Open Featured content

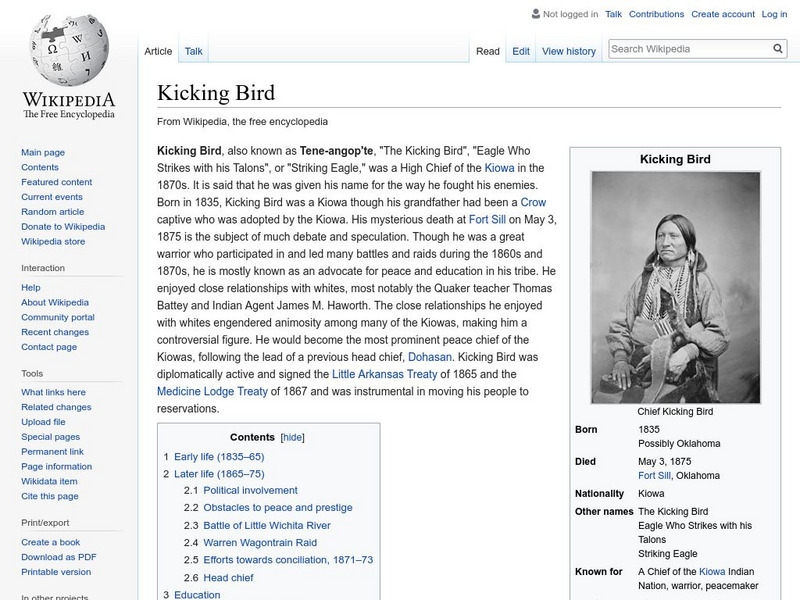tap(57, 182)
